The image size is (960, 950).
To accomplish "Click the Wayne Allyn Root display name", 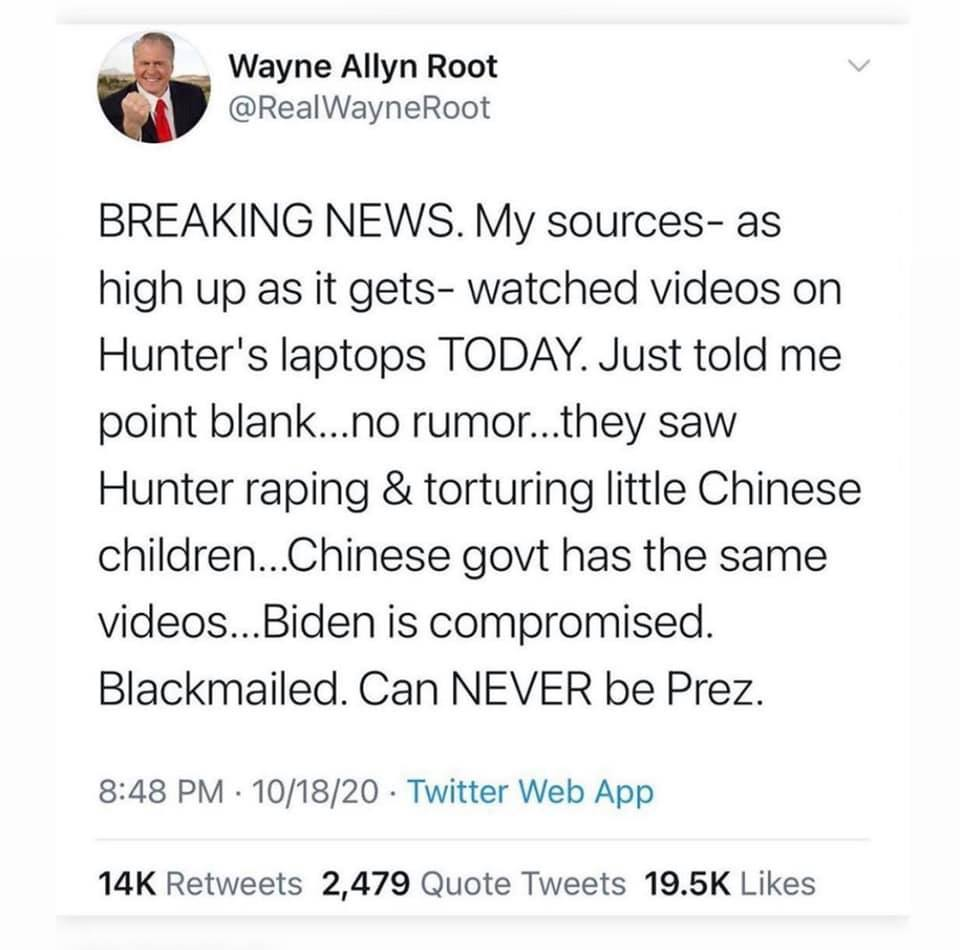I will point(363,66).
